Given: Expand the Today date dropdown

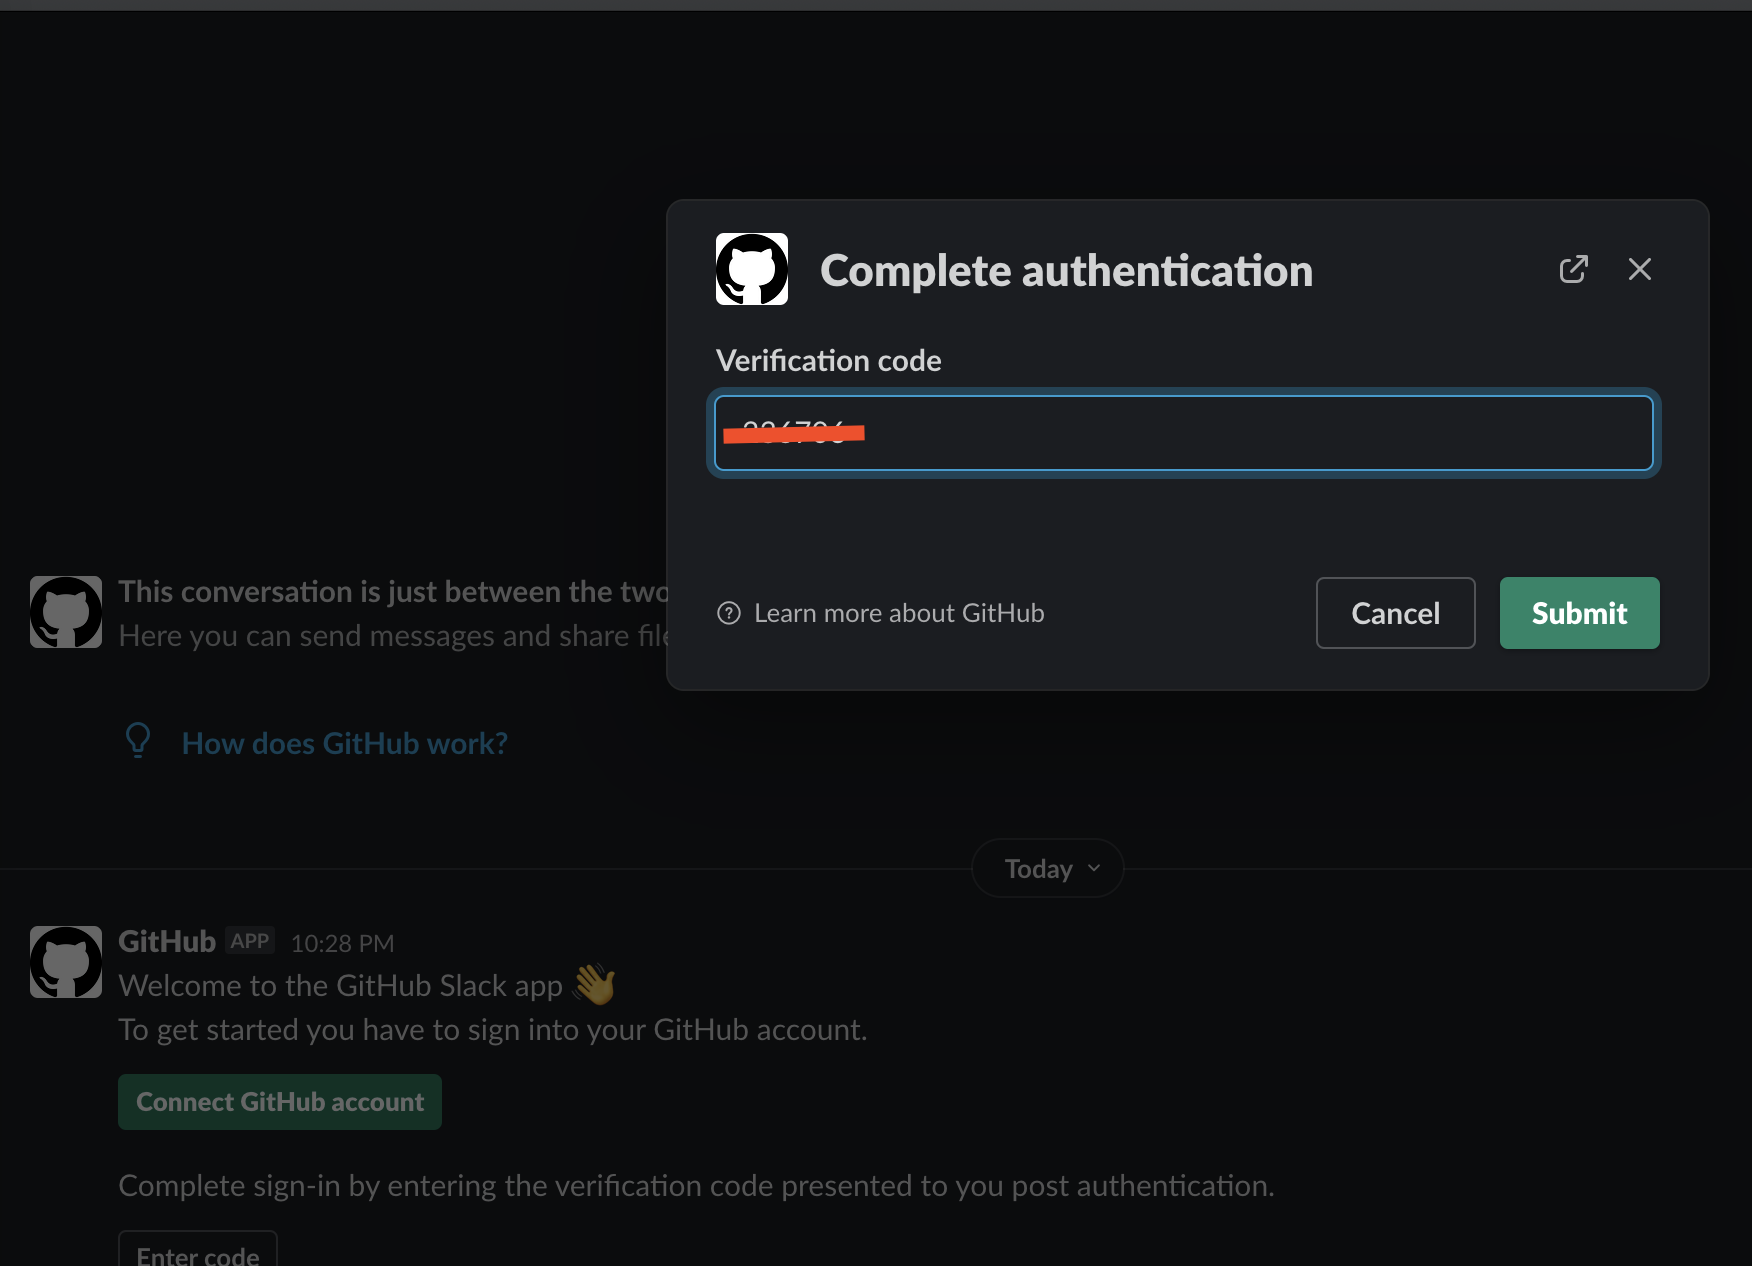Looking at the screenshot, I should click(1048, 868).
